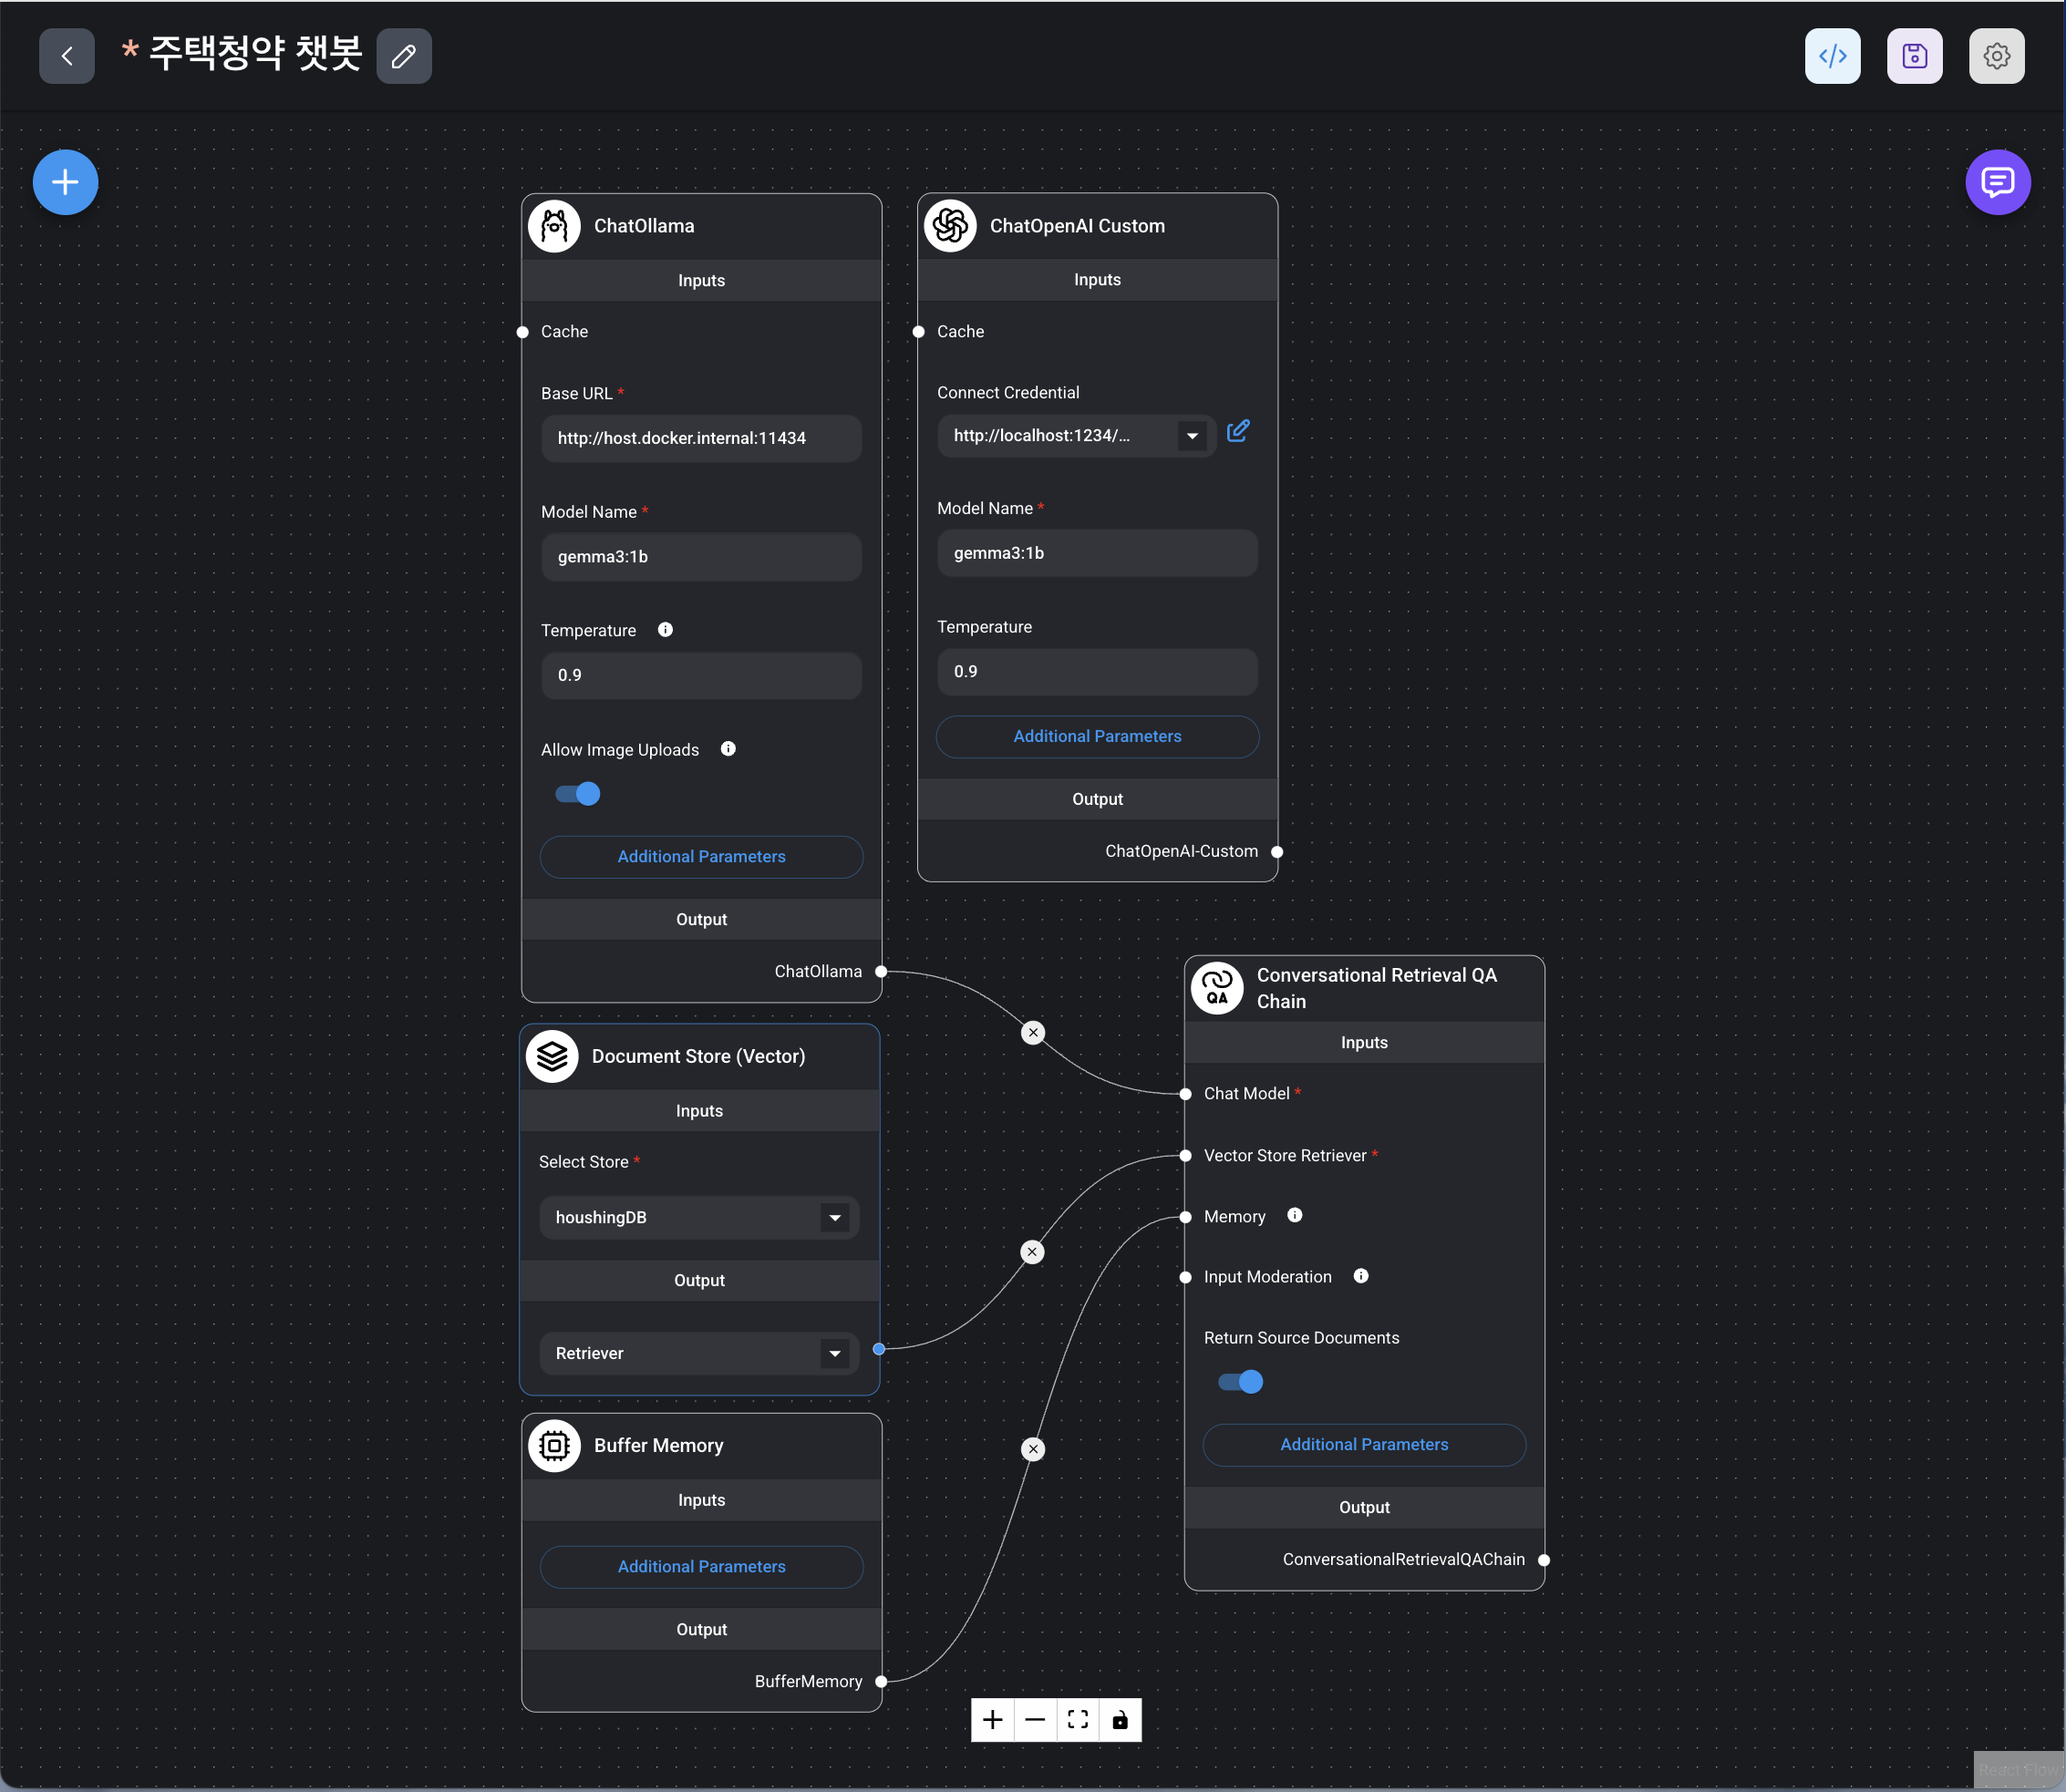2066x1792 pixels.
Task: Edit chatflow name with pencil icon
Action: pyautogui.click(x=404, y=56)
